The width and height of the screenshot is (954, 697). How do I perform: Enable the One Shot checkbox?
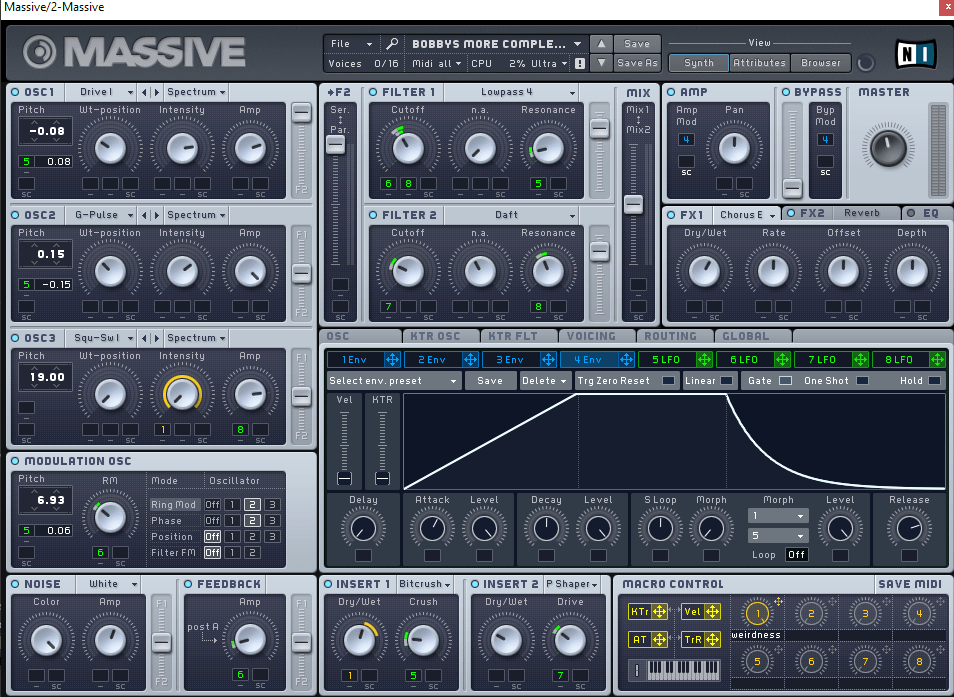862,381
